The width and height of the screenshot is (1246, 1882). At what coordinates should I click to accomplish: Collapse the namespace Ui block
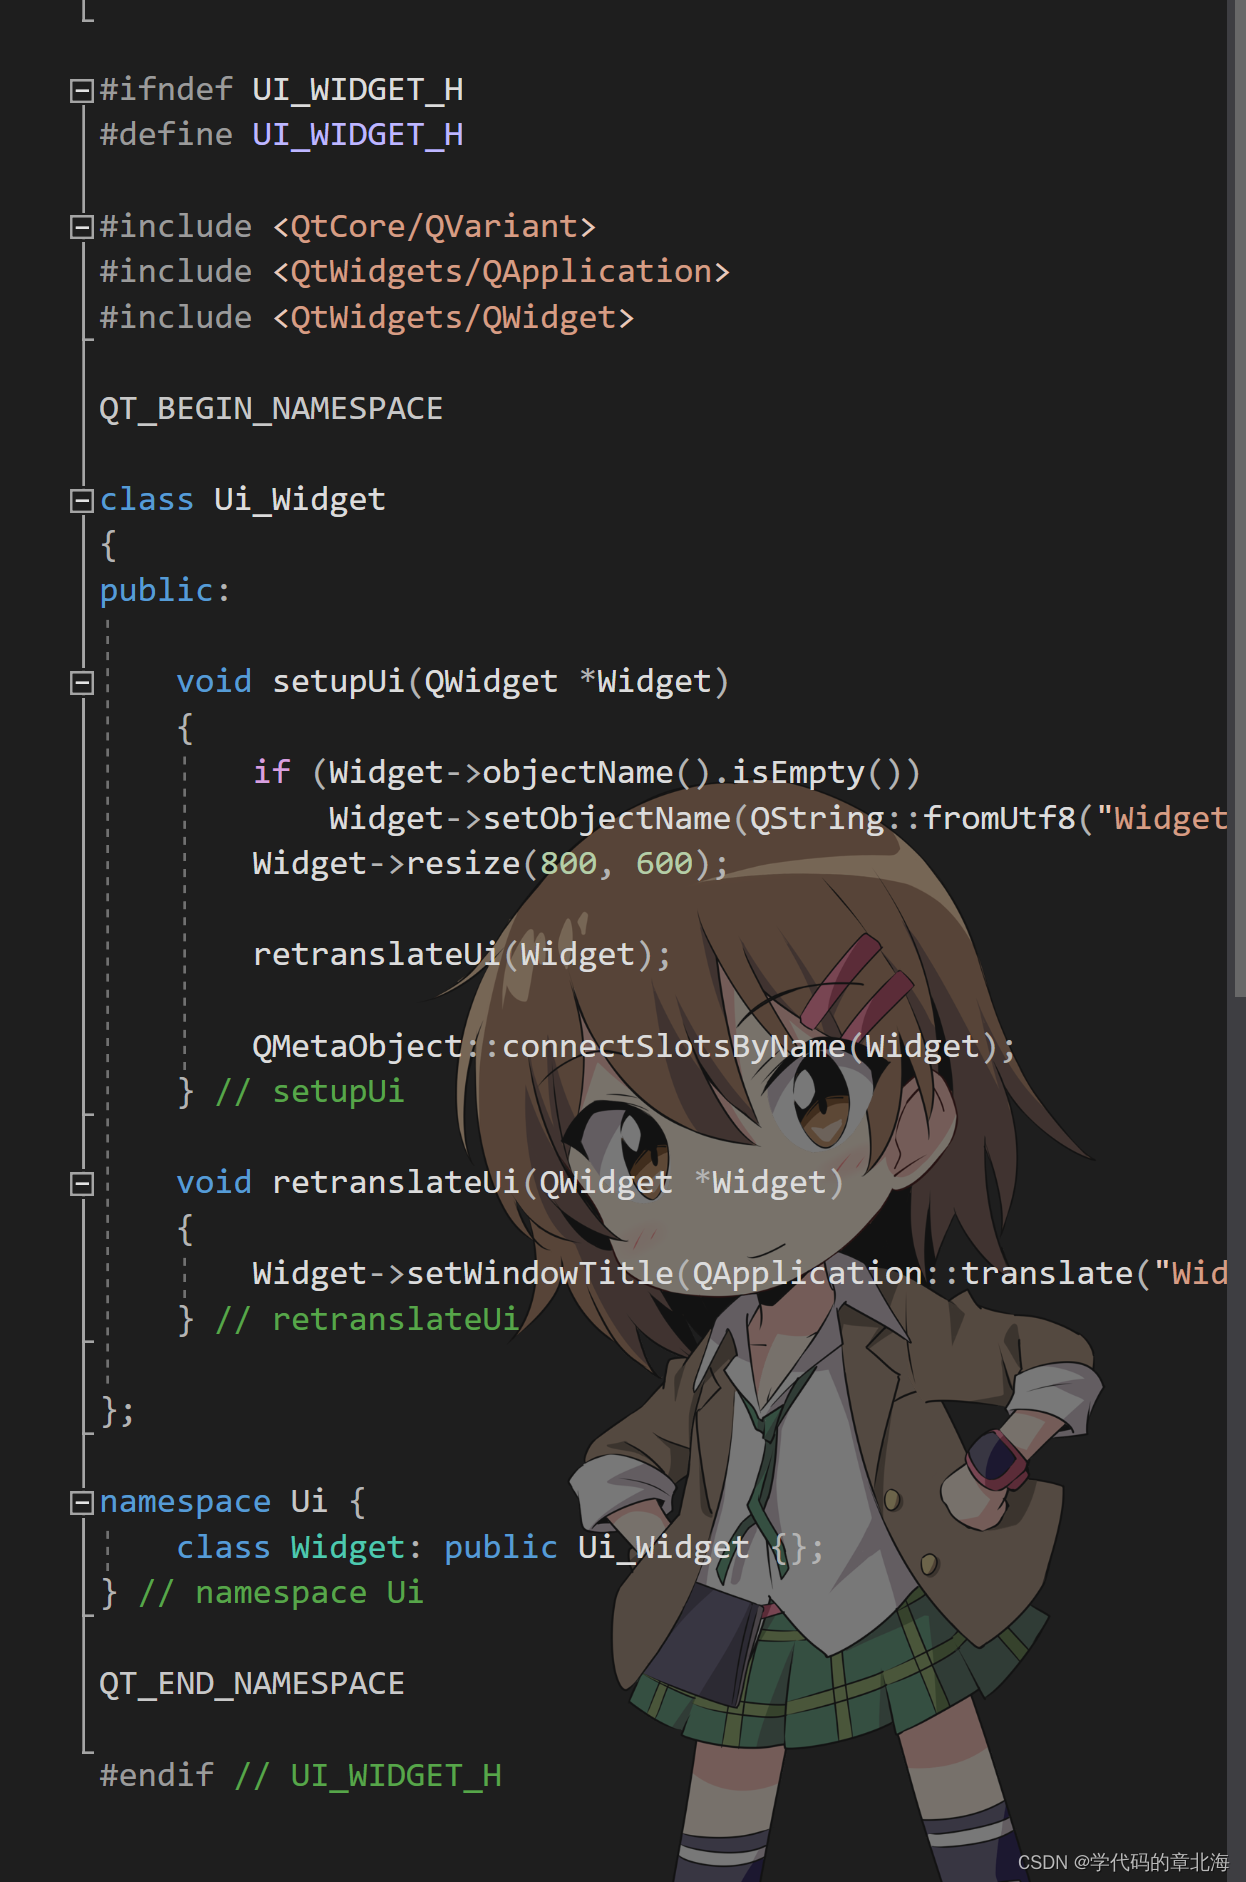82,1502
